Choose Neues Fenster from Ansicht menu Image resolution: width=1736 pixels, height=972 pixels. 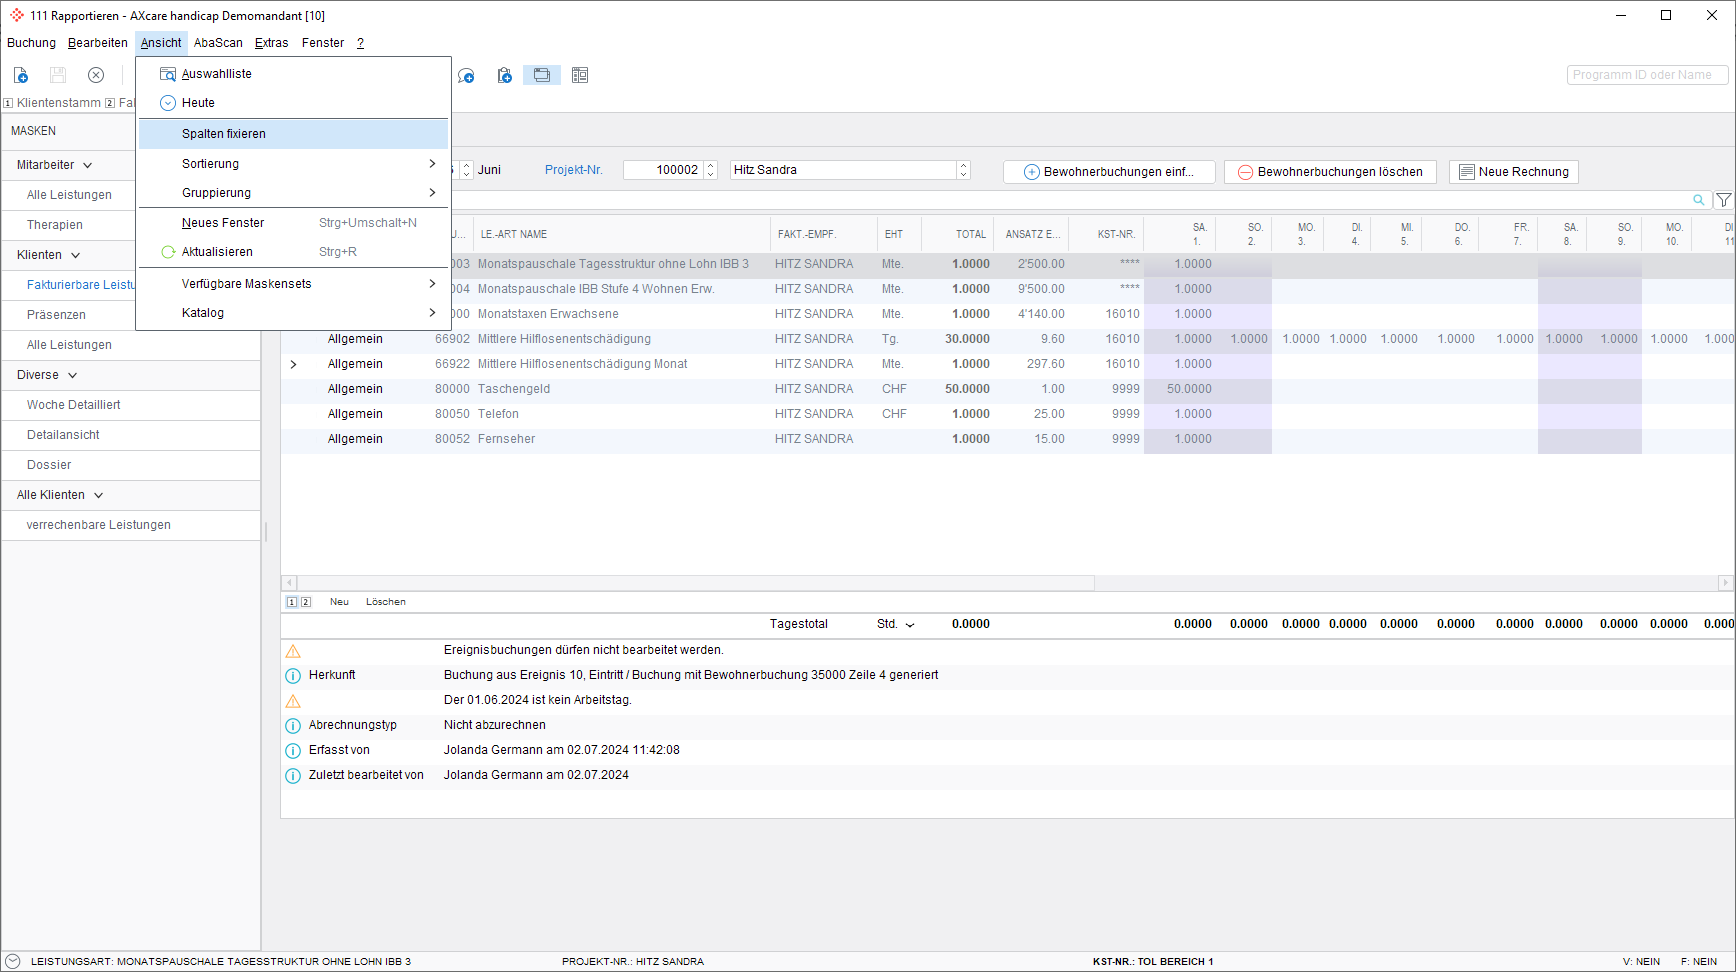click(294, 223)
